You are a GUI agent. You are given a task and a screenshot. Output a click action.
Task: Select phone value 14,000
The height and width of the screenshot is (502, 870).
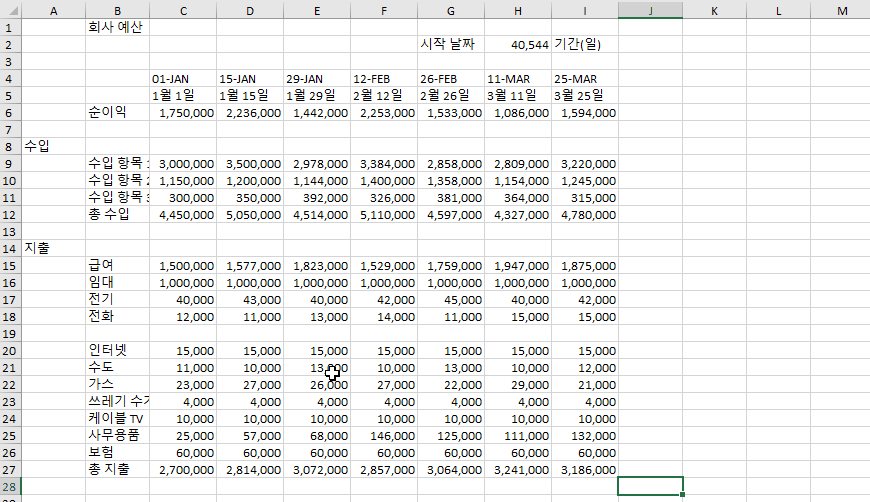point(384,317)
